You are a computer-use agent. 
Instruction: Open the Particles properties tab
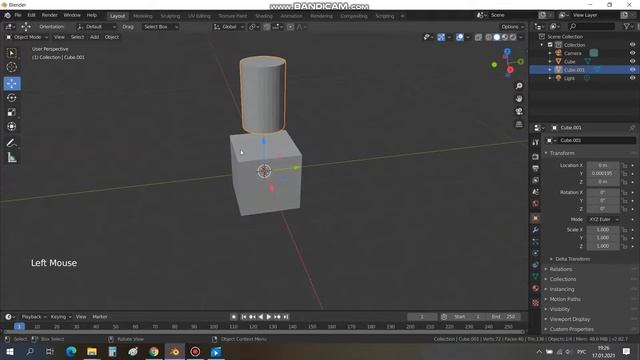[536, 242]
